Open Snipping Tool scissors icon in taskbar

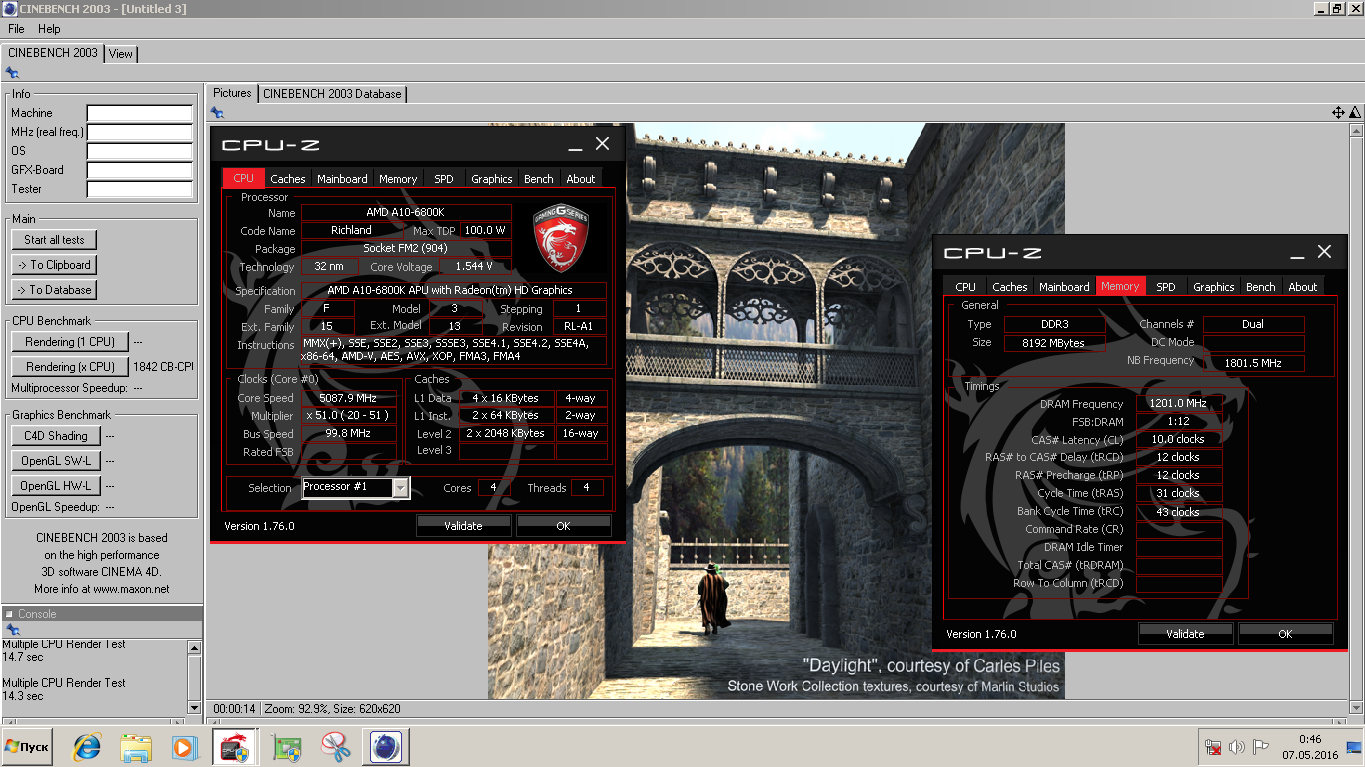click(x=336, y=747)
